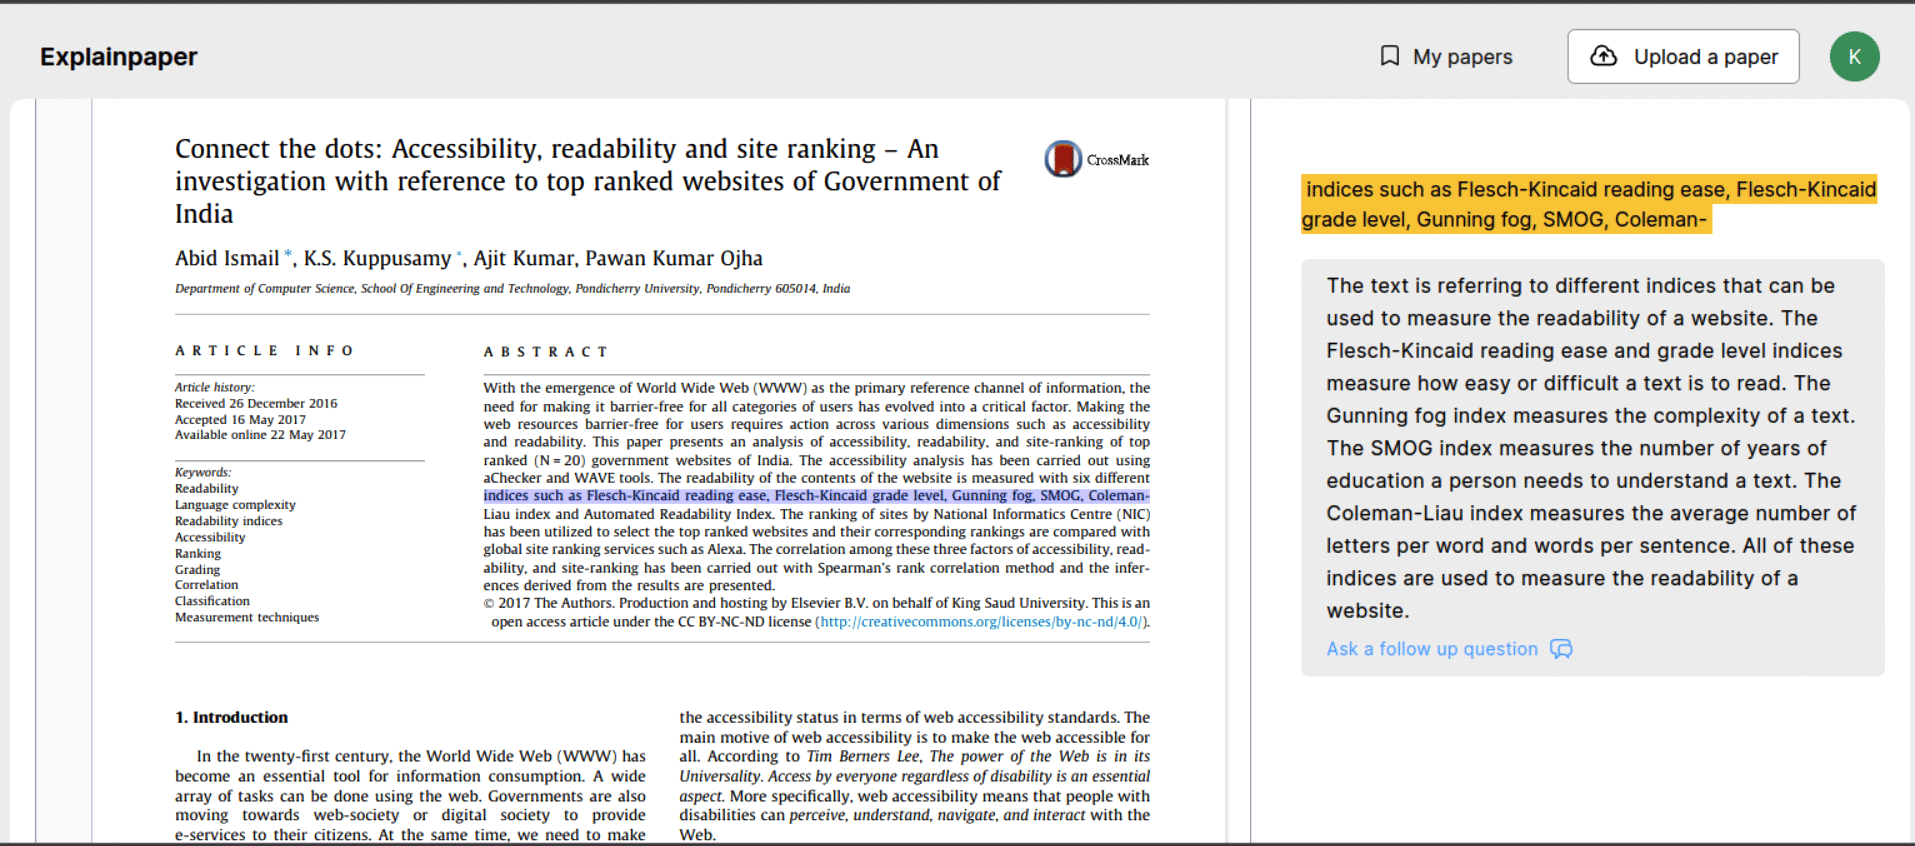Click the explanation starting 'The text is referring'
This screenshot has height=846, width=1915.
[1592, 448]
